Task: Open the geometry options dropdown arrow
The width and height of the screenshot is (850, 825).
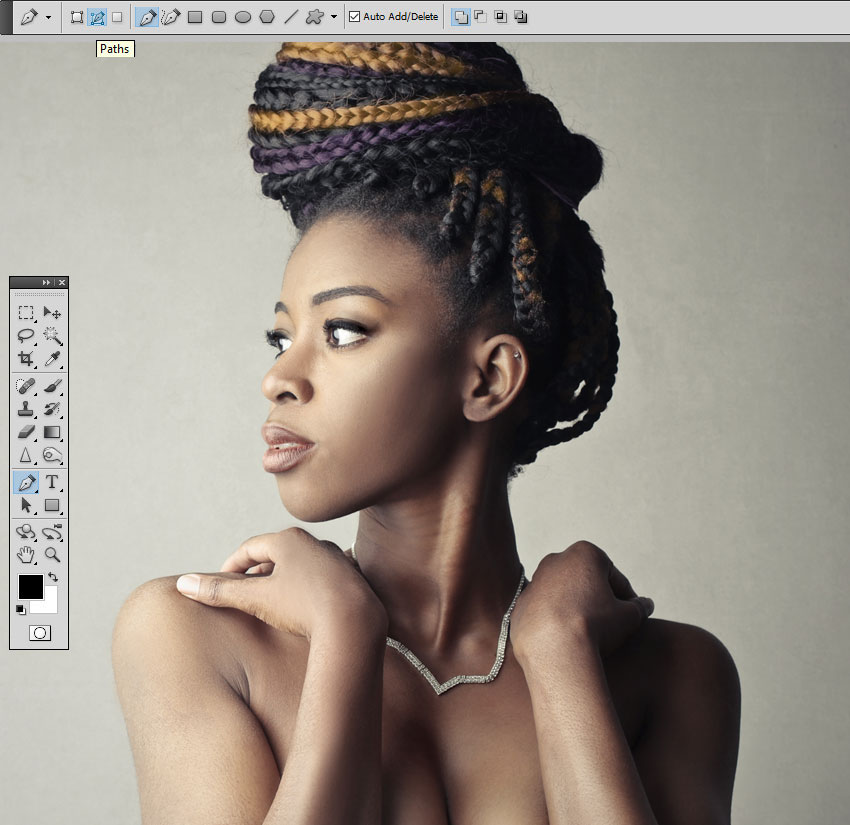Action: coord(334,17)
